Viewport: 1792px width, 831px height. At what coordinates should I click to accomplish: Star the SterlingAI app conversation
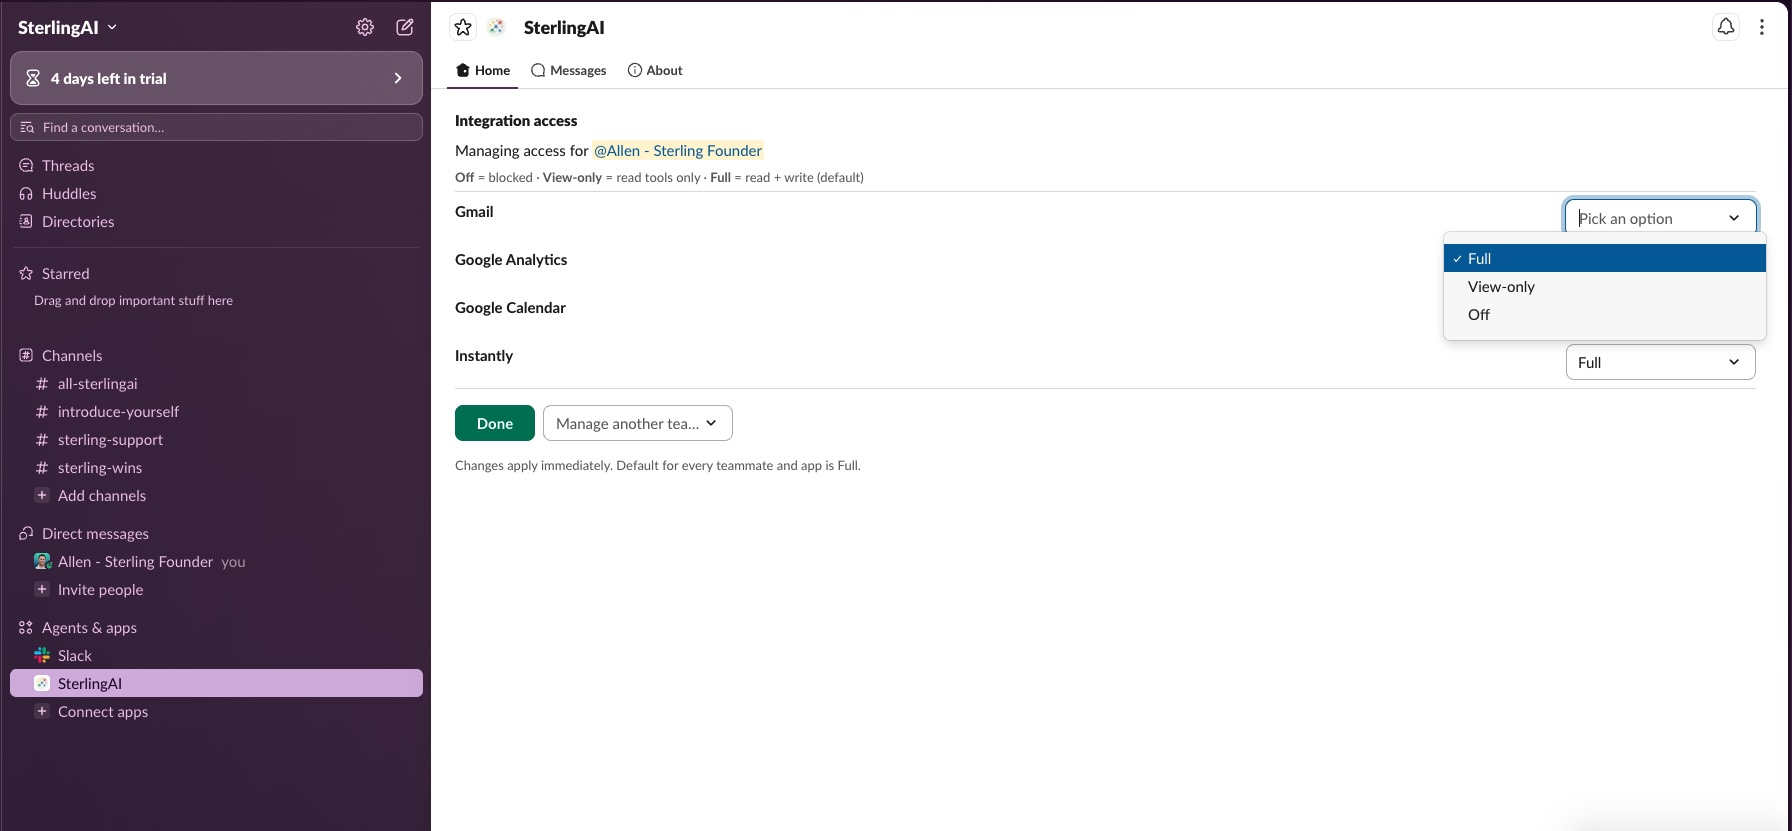pyautogui.click(x=463, y=27)
